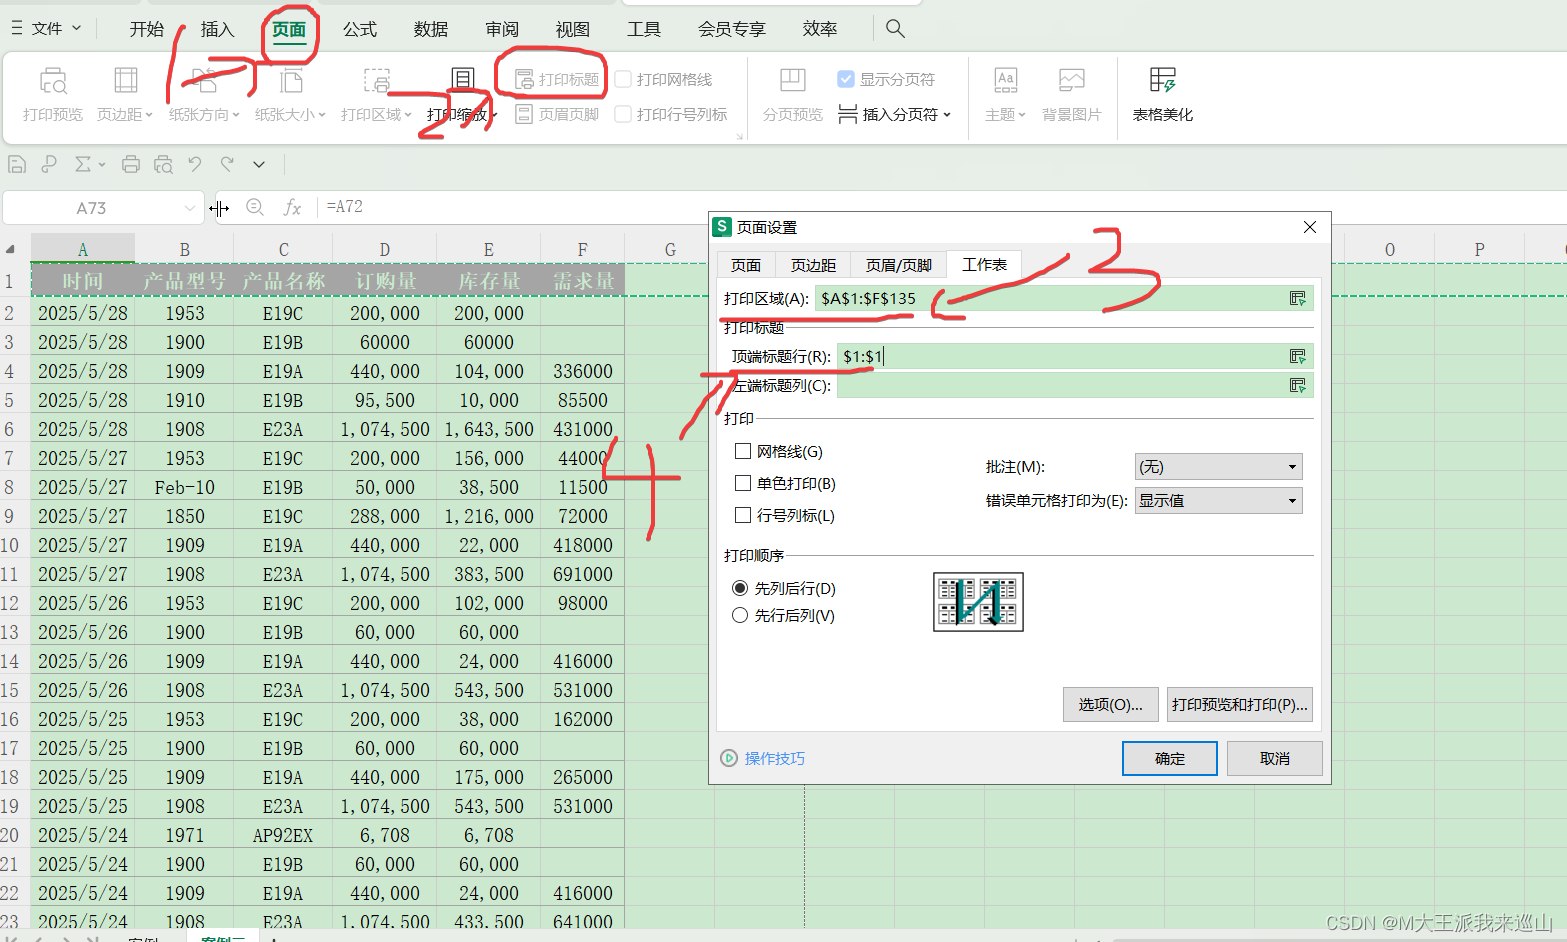Enable Gridlines (网格线) checkbox in dialog
The image size is (1567, 942).
pyautogui.click(x=743, y=452)
